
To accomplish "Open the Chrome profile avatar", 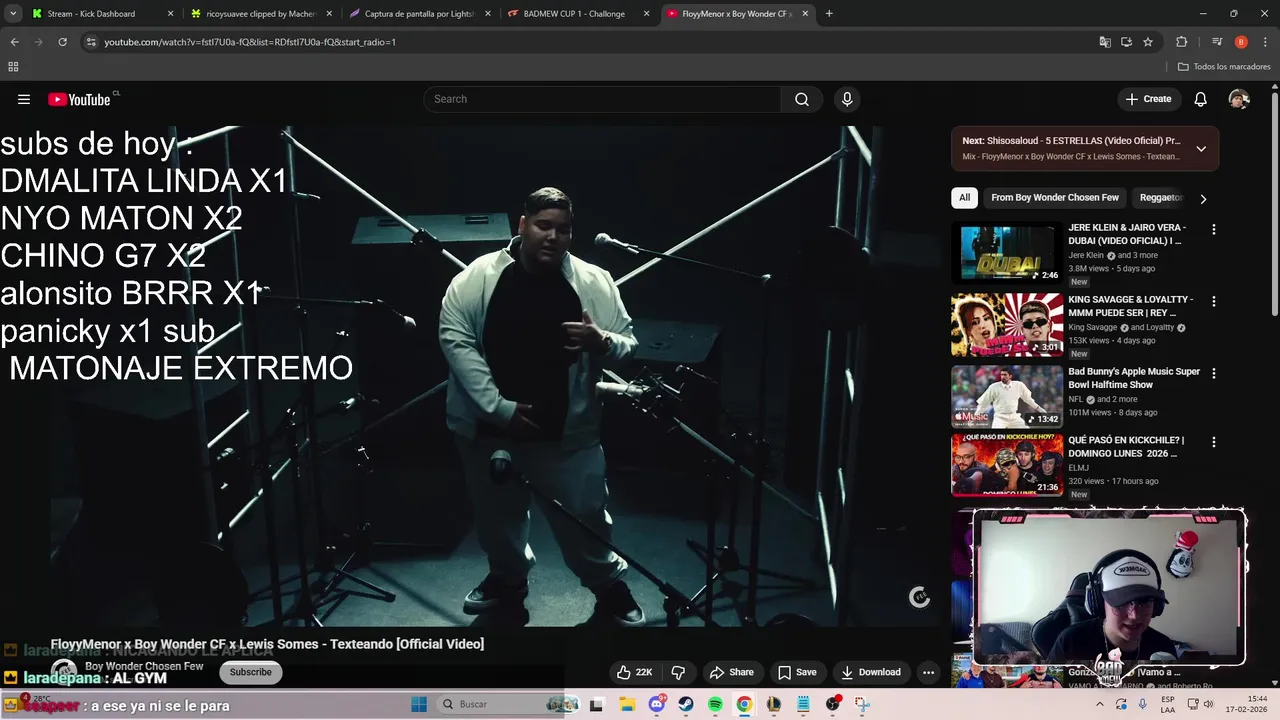I will pyautogui.click(x=1241, y=42).
